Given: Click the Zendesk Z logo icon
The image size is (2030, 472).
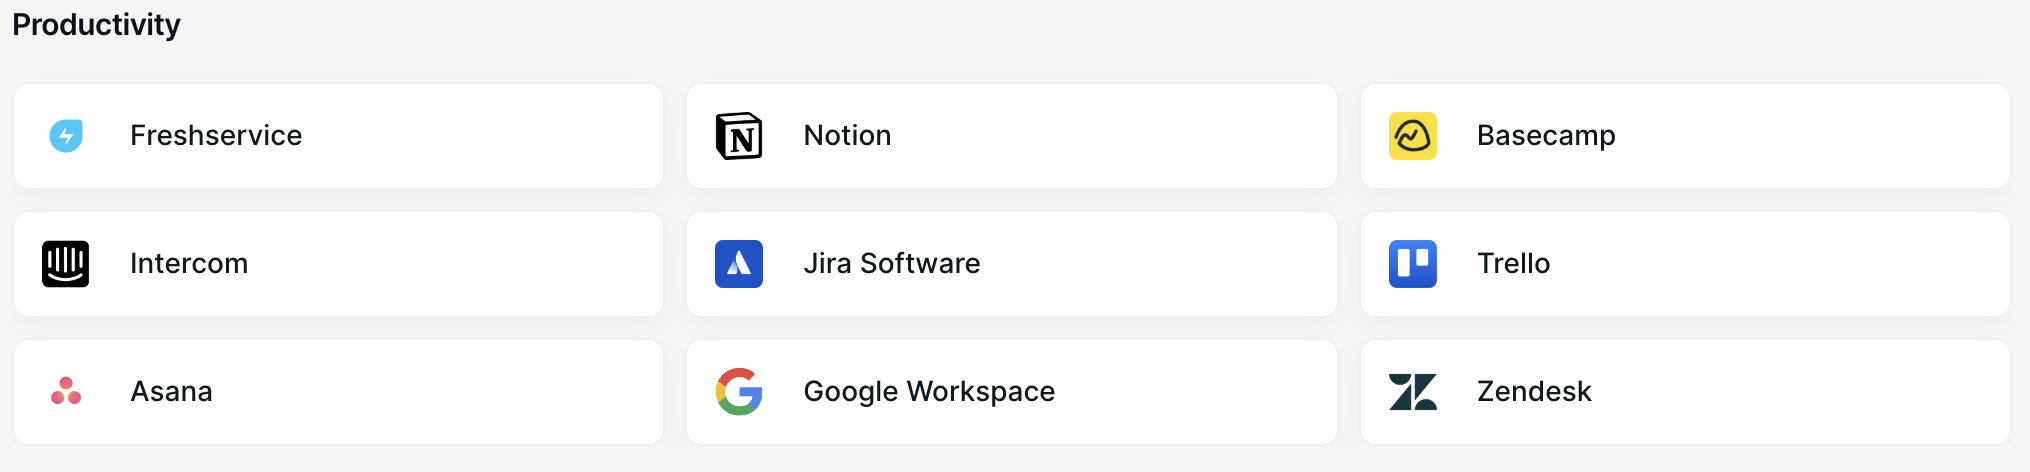Looking at the screenshot, I should [x=1412, y=392].
